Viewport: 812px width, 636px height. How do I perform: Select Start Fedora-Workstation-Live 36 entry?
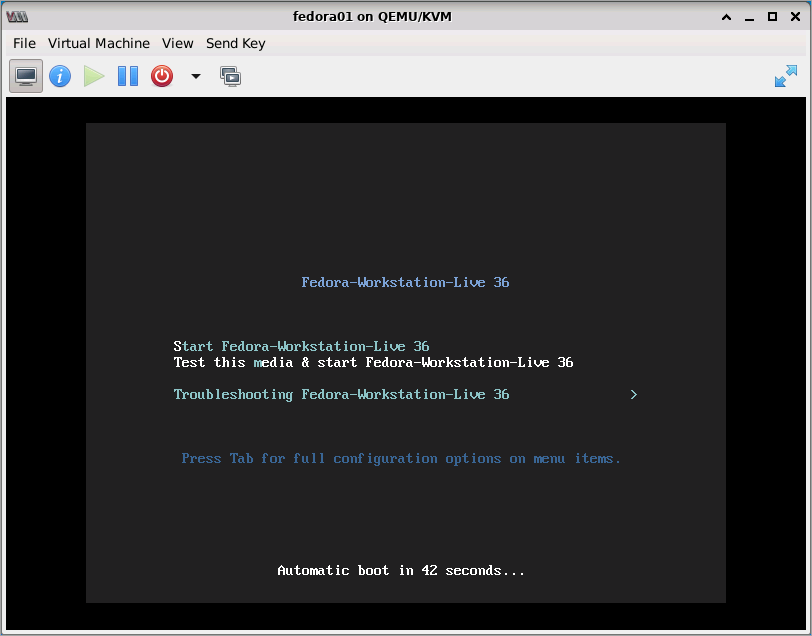[301, 346]
